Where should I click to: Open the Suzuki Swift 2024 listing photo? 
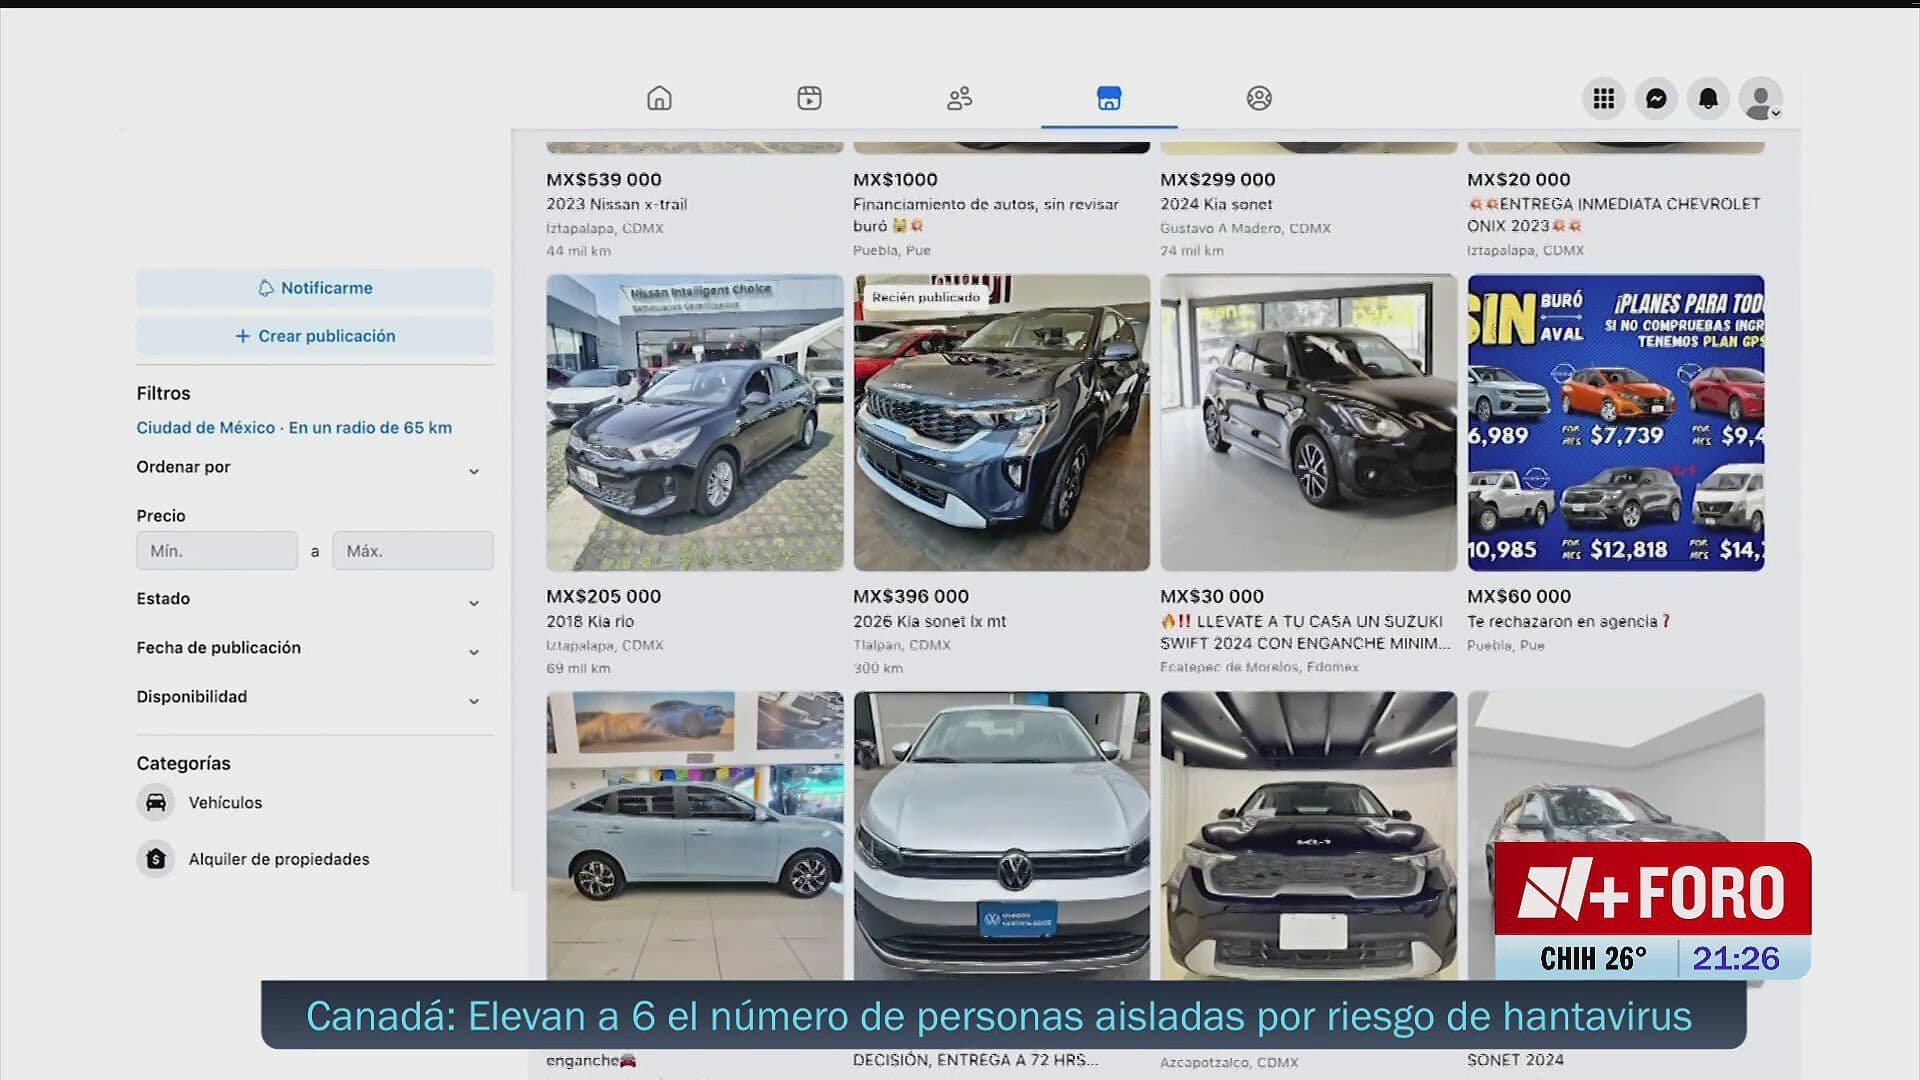[1309, 423]
